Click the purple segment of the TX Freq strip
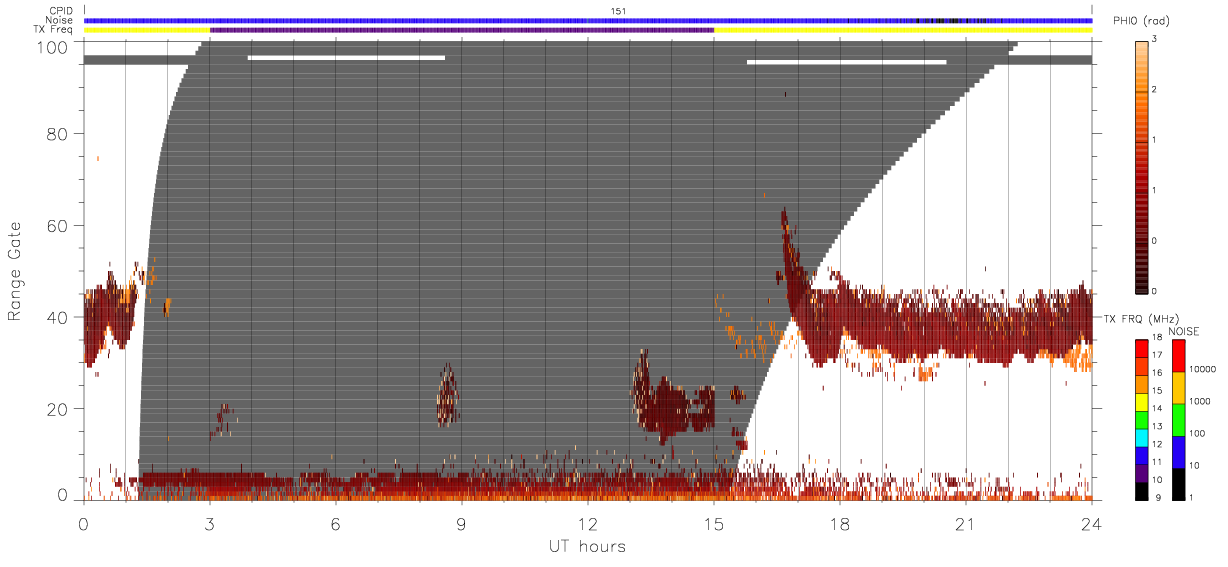Screen dimensions: 1228x567 [462, 30]
